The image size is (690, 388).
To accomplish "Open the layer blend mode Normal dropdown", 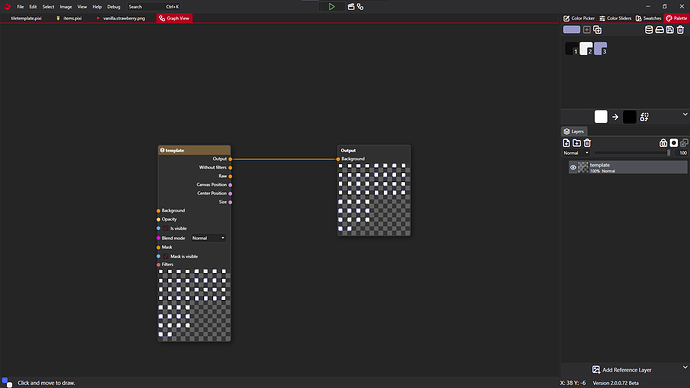I will point(576,153).
